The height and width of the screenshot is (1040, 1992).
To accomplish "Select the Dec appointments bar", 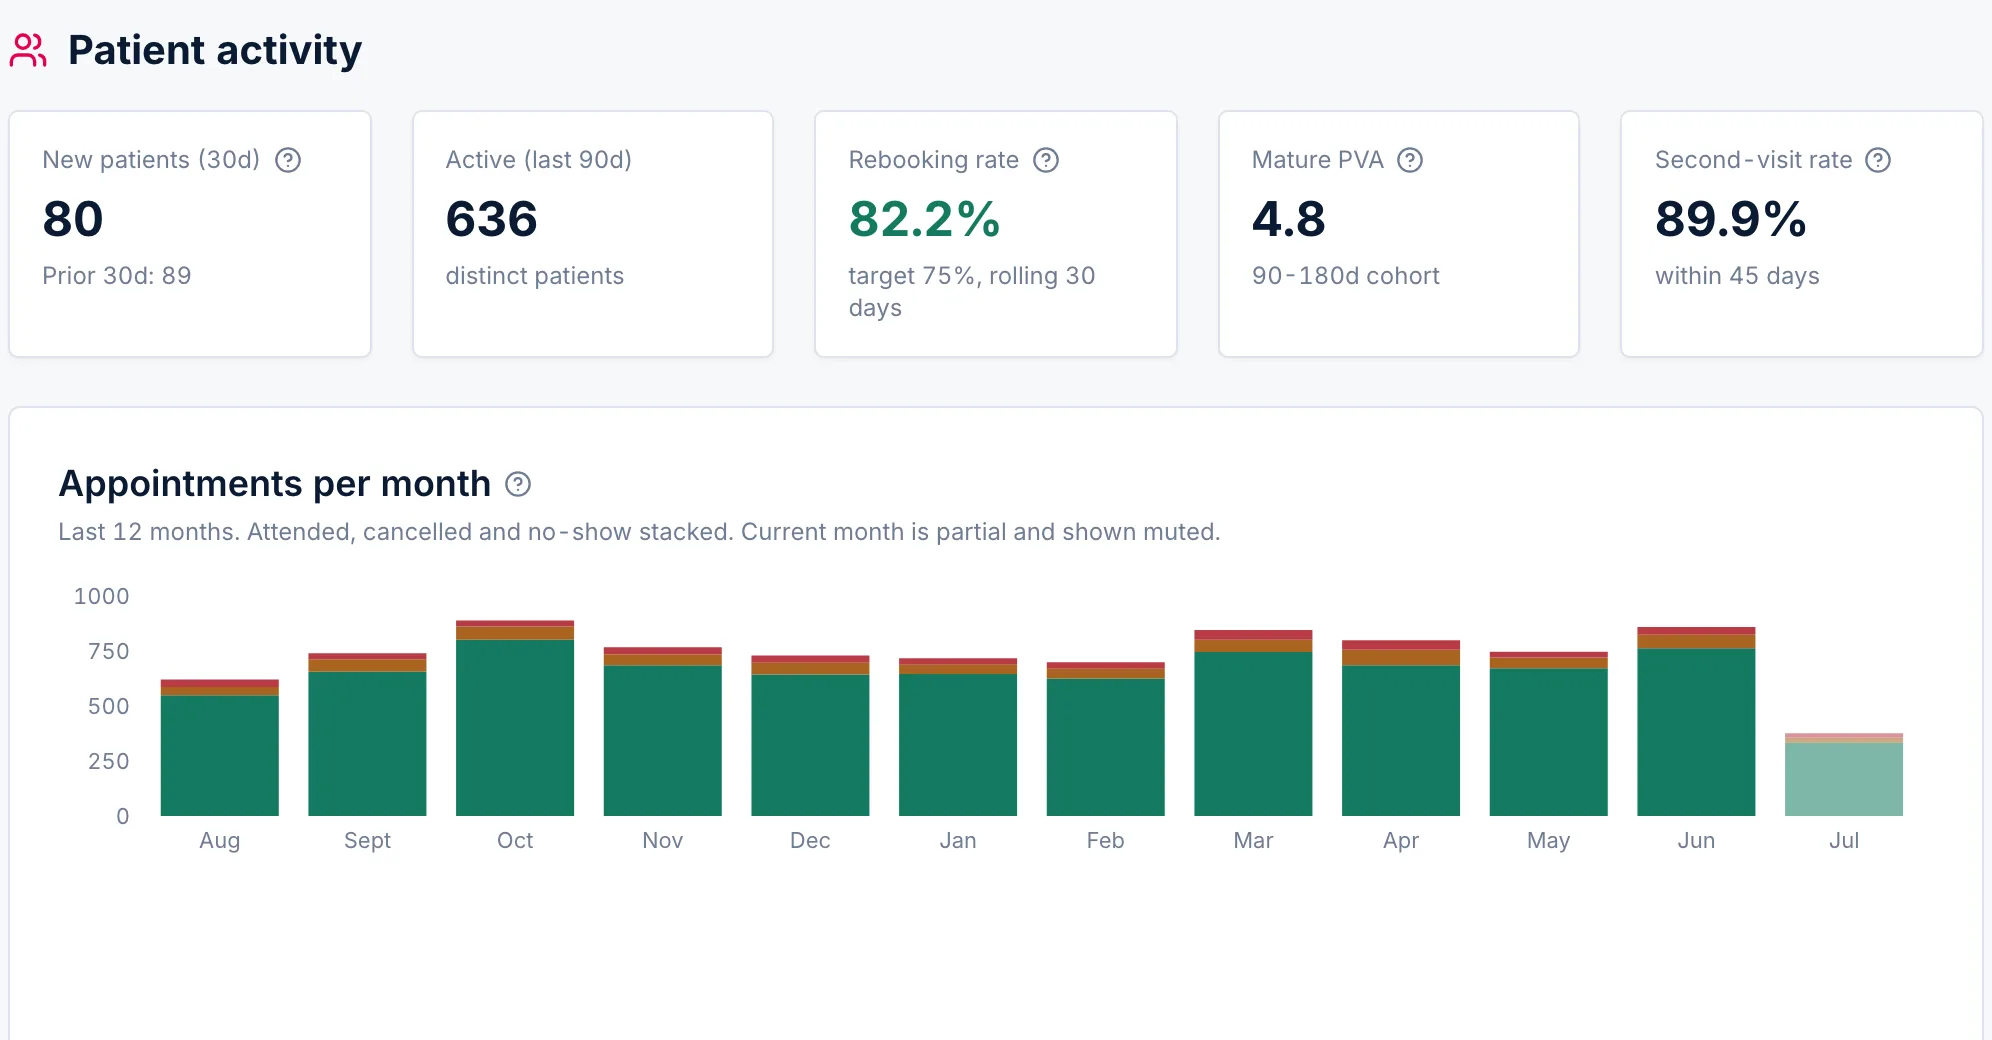I will 810,736.
